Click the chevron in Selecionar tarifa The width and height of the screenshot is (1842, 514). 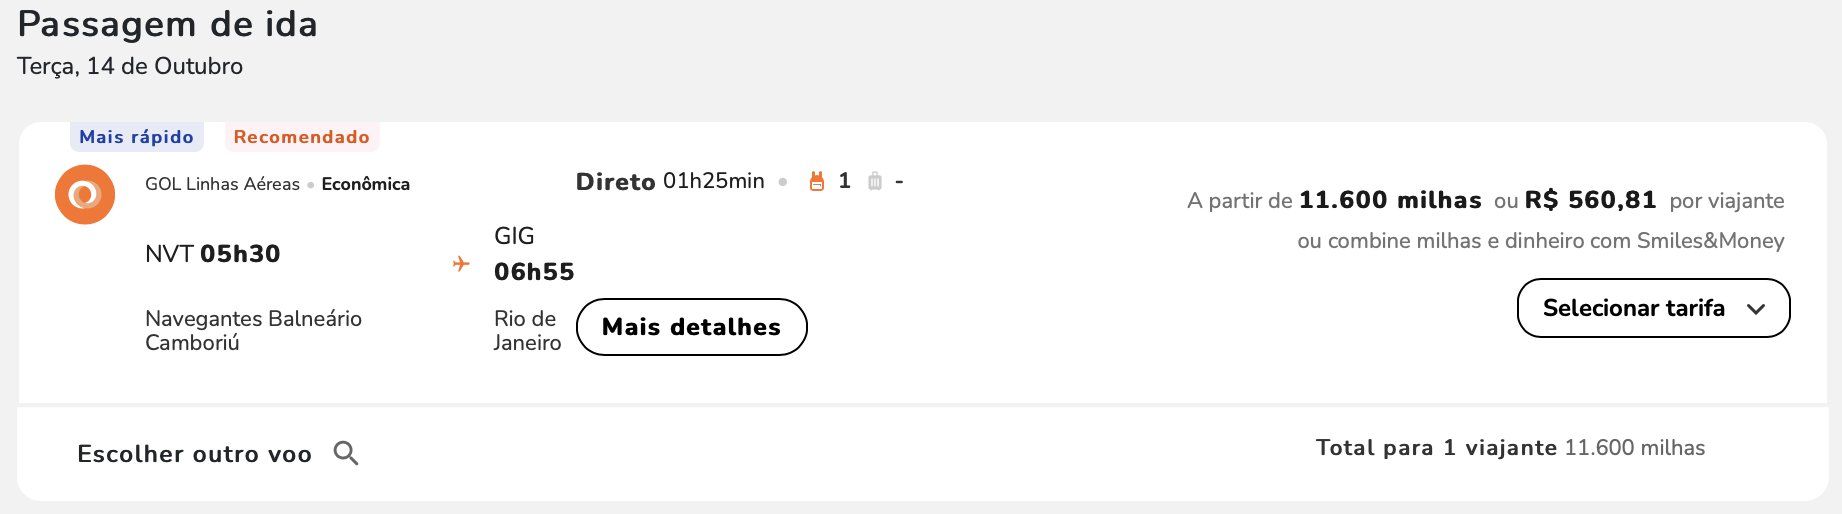(x=1756, y=309)
